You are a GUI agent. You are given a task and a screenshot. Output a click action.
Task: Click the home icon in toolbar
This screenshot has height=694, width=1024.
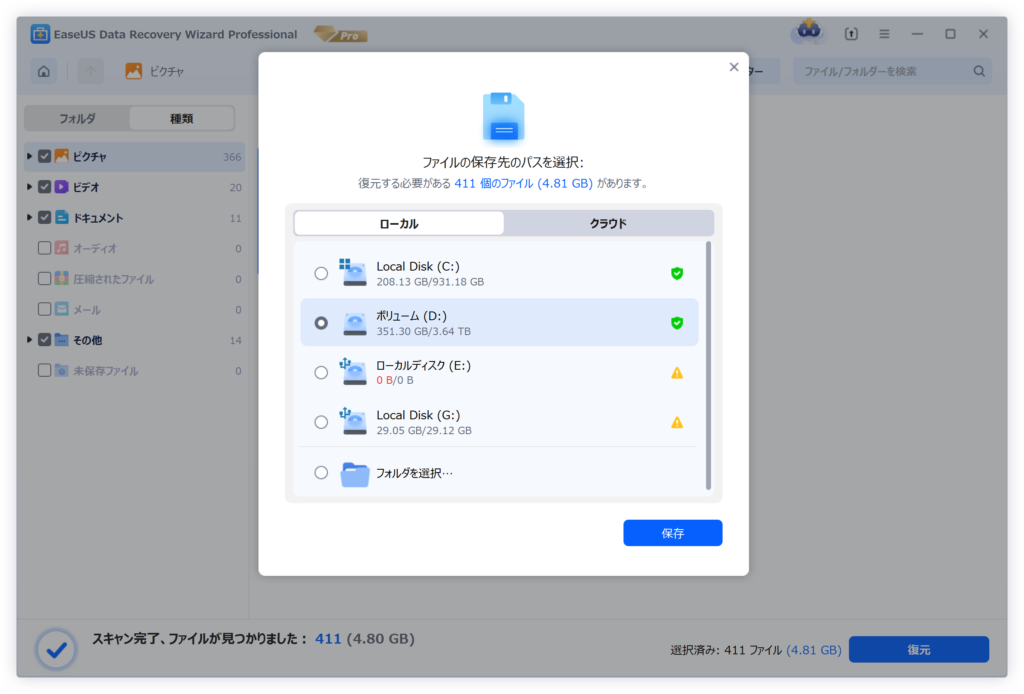point(43,71)
